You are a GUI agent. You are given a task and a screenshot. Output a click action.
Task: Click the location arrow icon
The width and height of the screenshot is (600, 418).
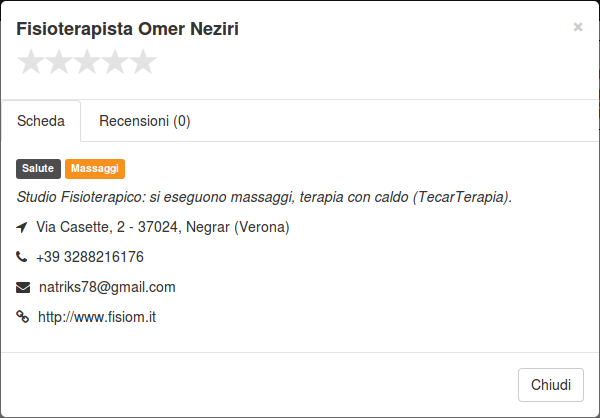[x=22, y=227]
